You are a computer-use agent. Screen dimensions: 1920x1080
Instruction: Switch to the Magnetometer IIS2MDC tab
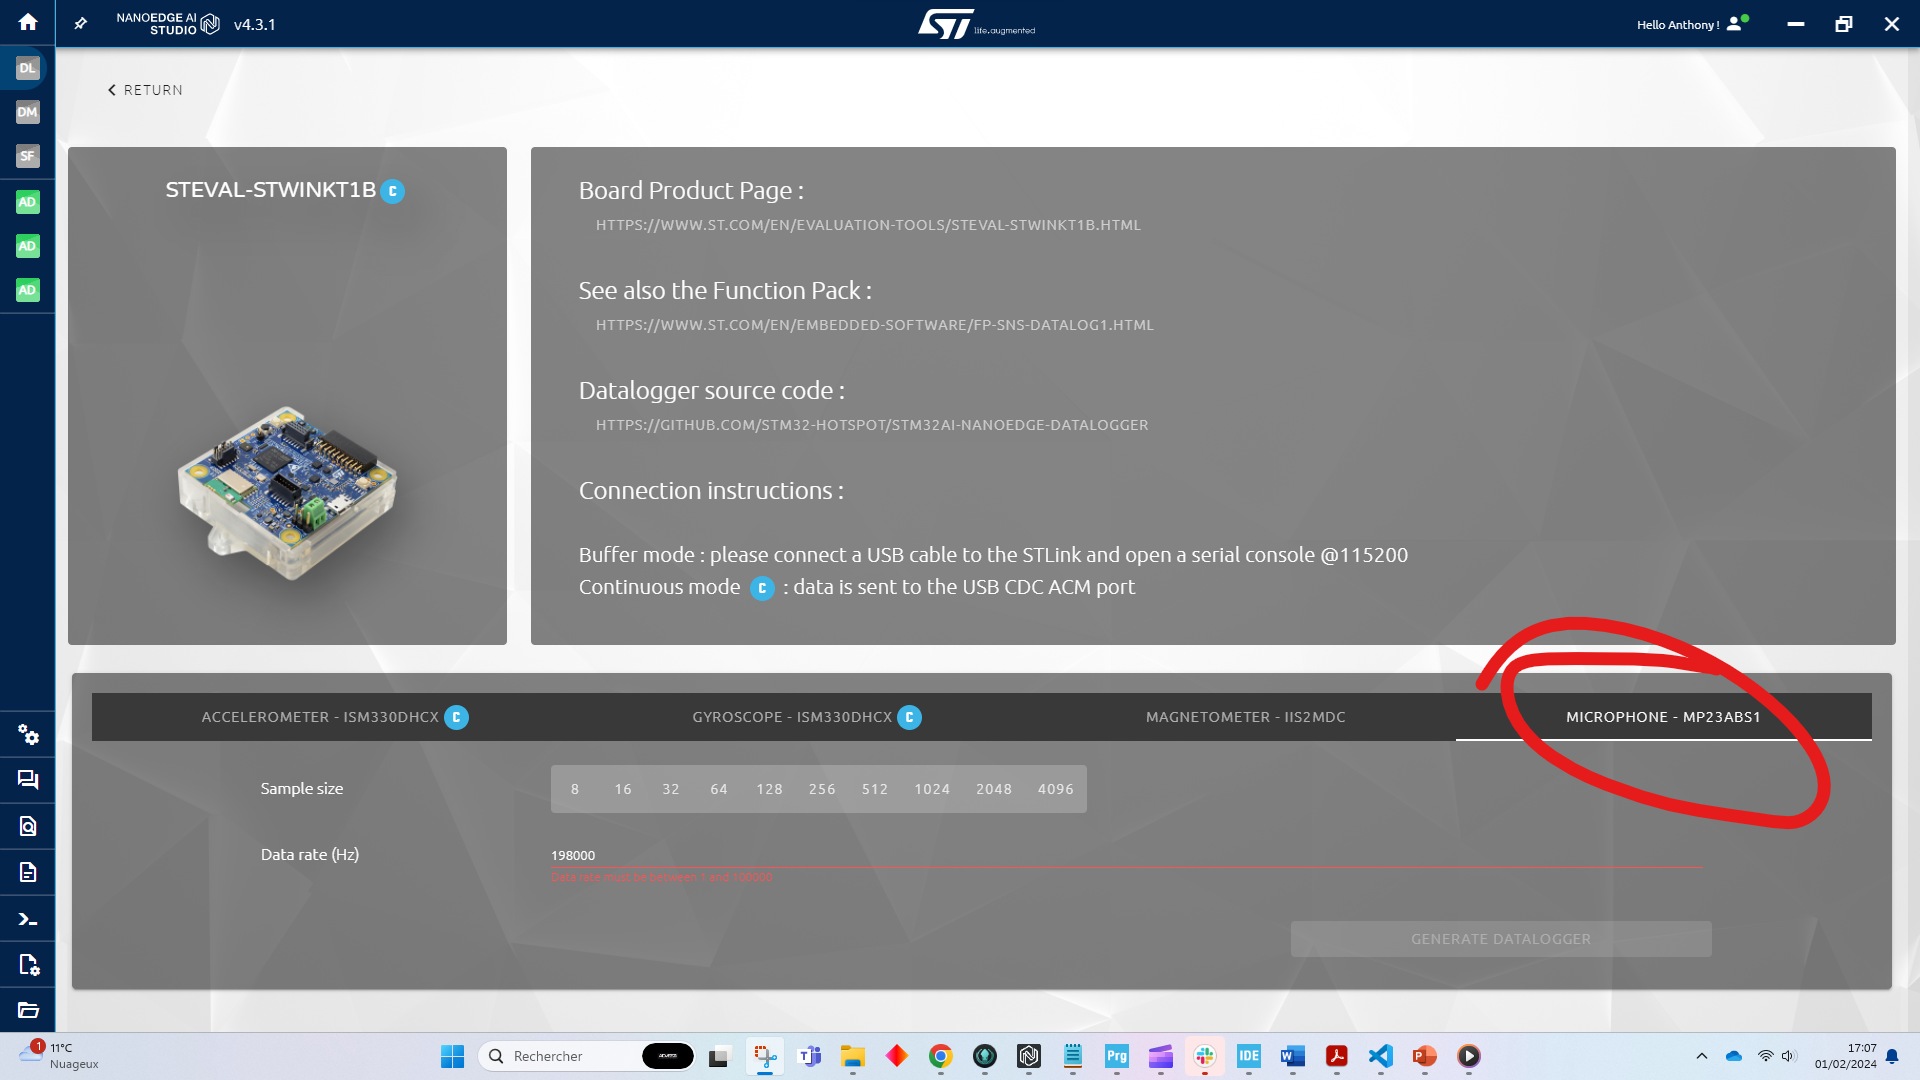click(1245, 717)
